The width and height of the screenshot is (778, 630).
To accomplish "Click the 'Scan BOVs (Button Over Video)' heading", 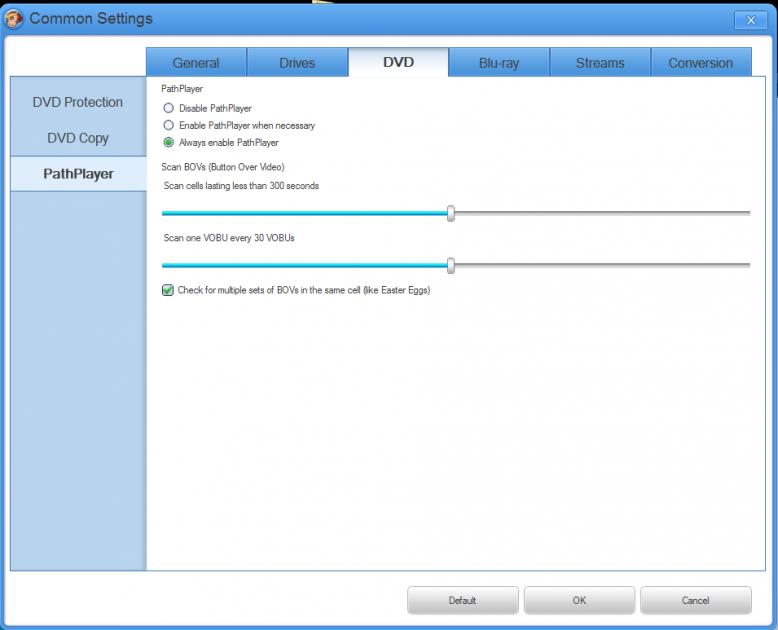I will [x=223, y=167].
